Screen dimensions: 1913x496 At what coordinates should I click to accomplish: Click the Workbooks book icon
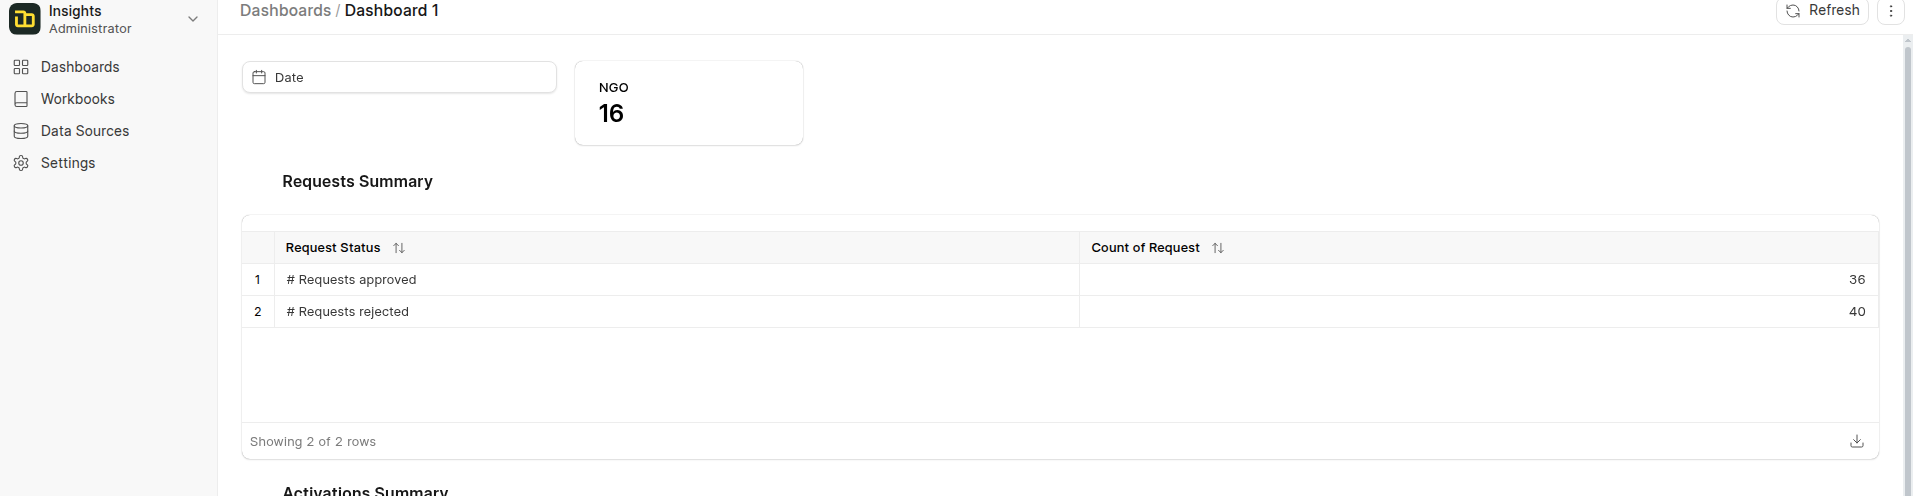tap(21, 99)
